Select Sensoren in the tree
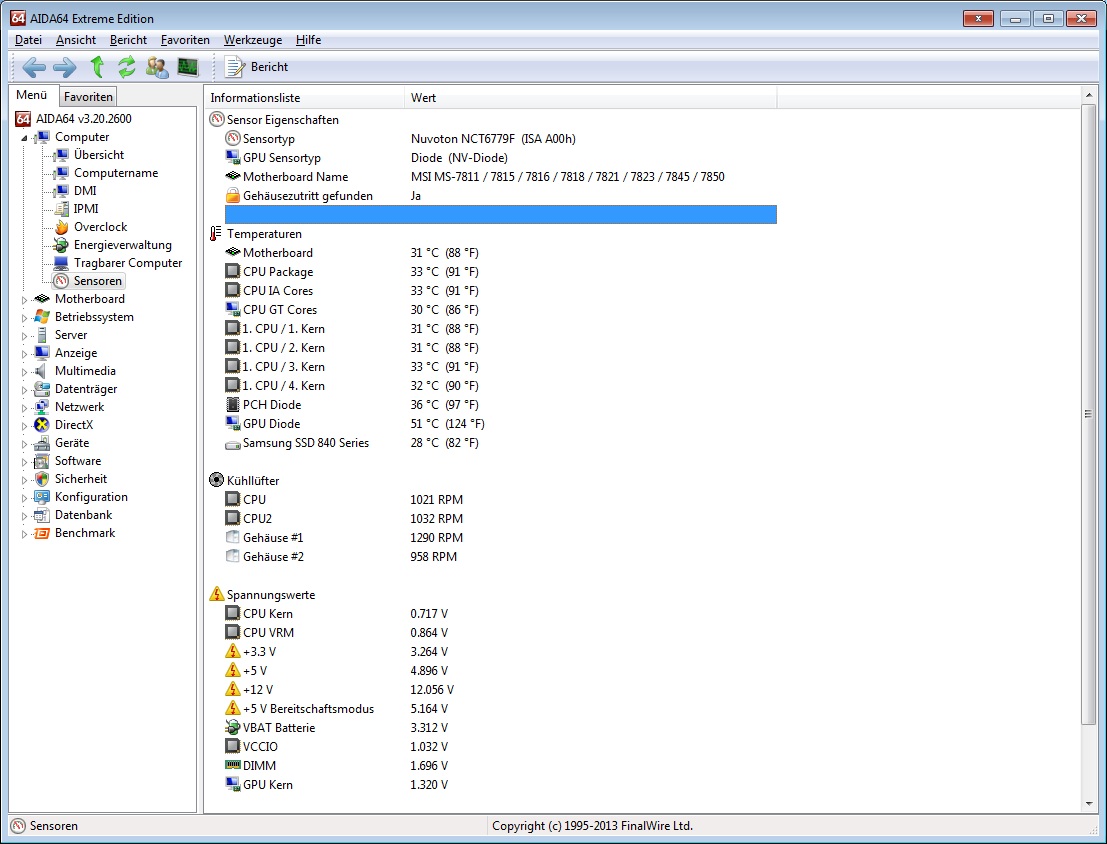 97,281
